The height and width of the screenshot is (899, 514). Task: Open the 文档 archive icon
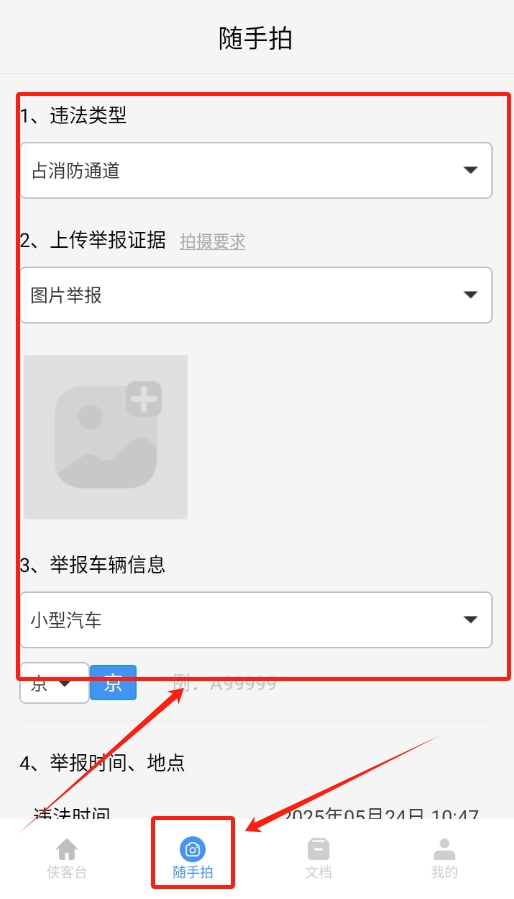point(318,849)
